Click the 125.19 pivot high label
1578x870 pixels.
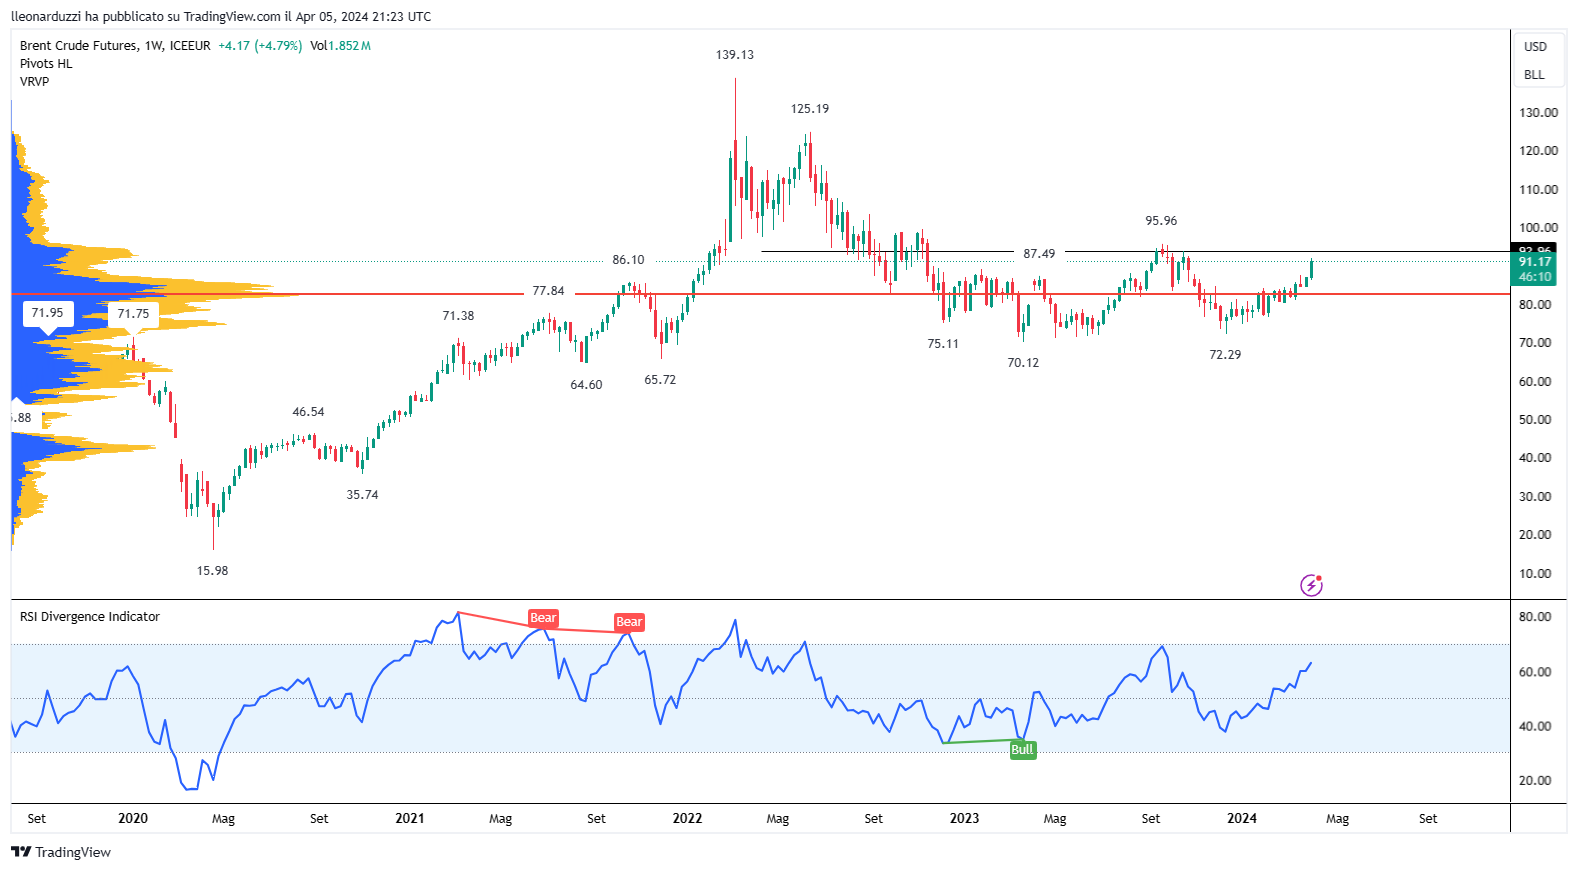pos(810,109)
